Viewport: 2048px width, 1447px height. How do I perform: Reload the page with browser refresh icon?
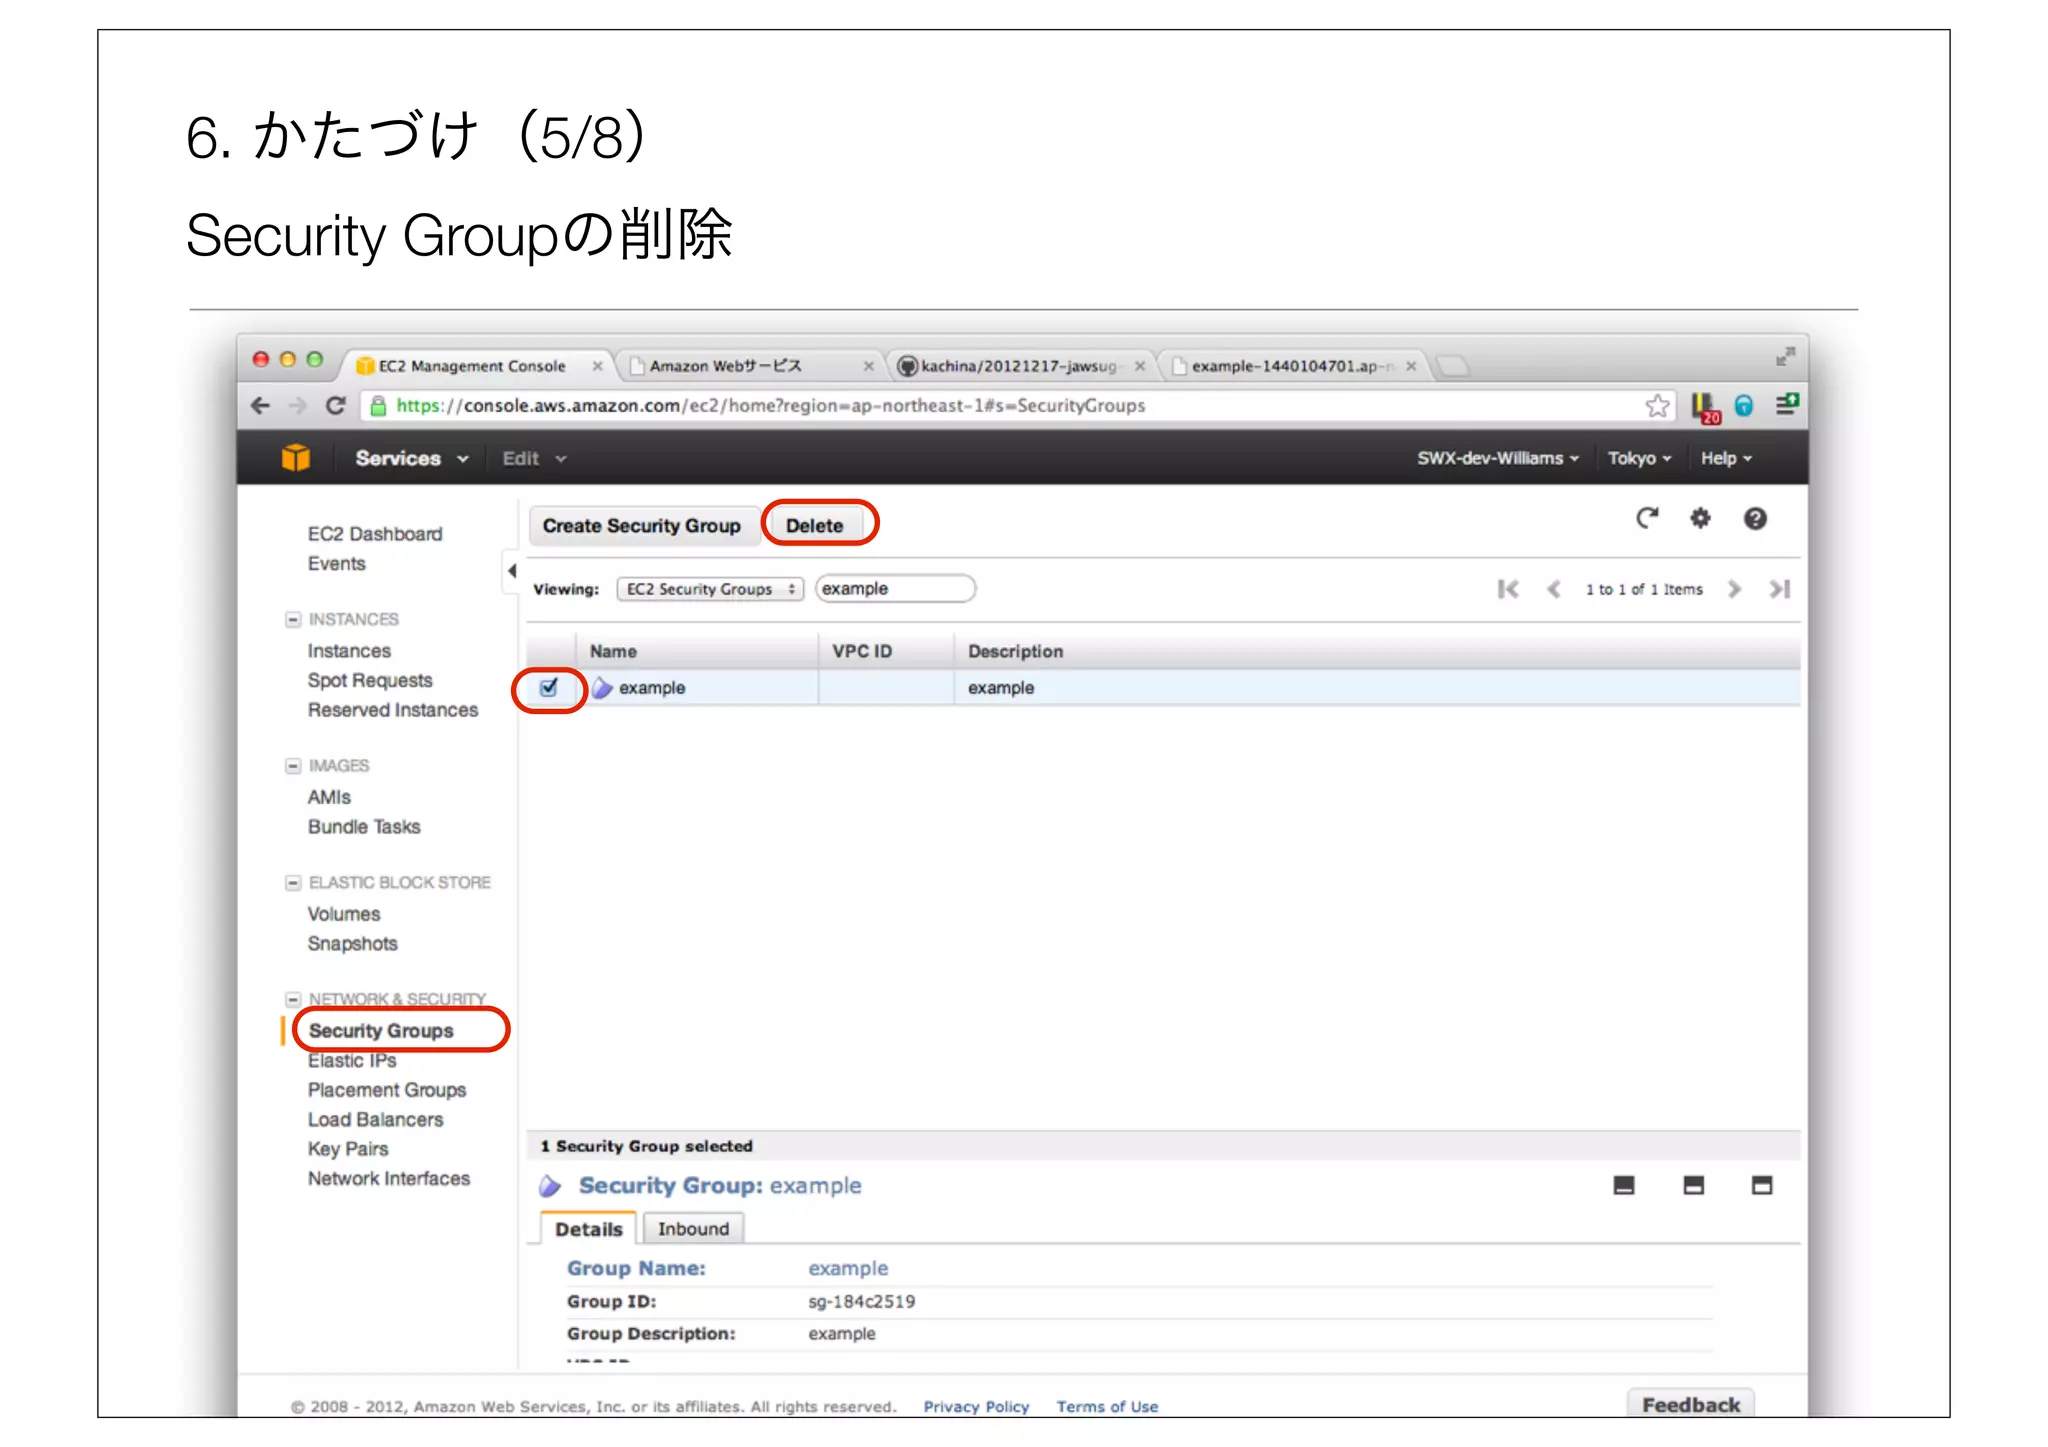(335, 405)
